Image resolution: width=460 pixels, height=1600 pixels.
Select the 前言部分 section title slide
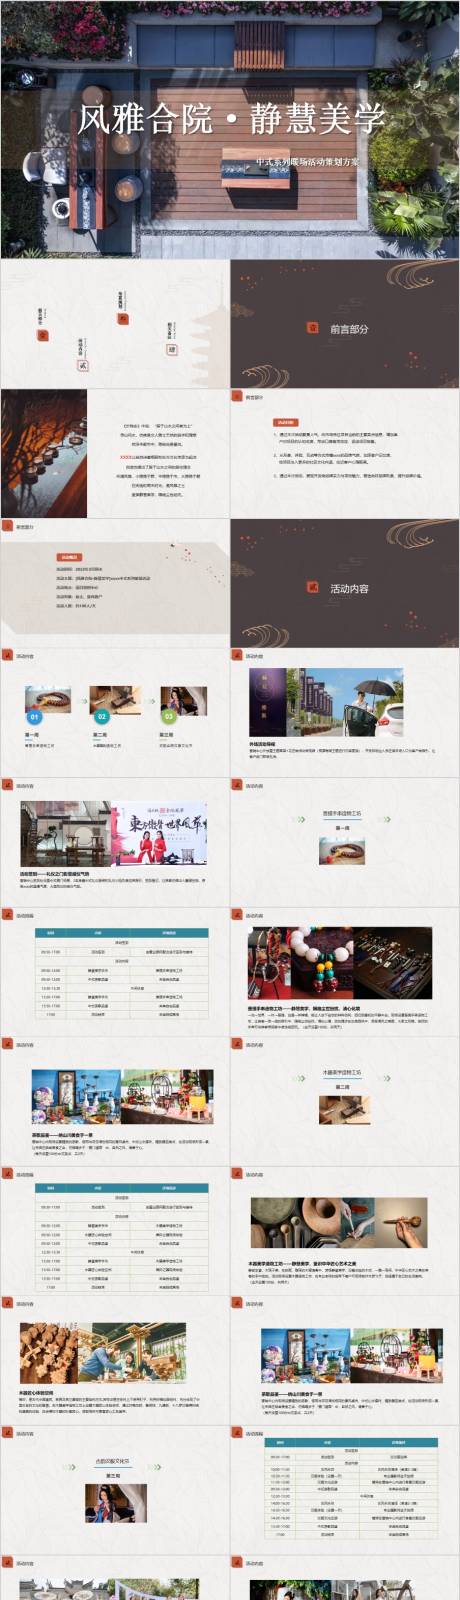pos(345,324)
